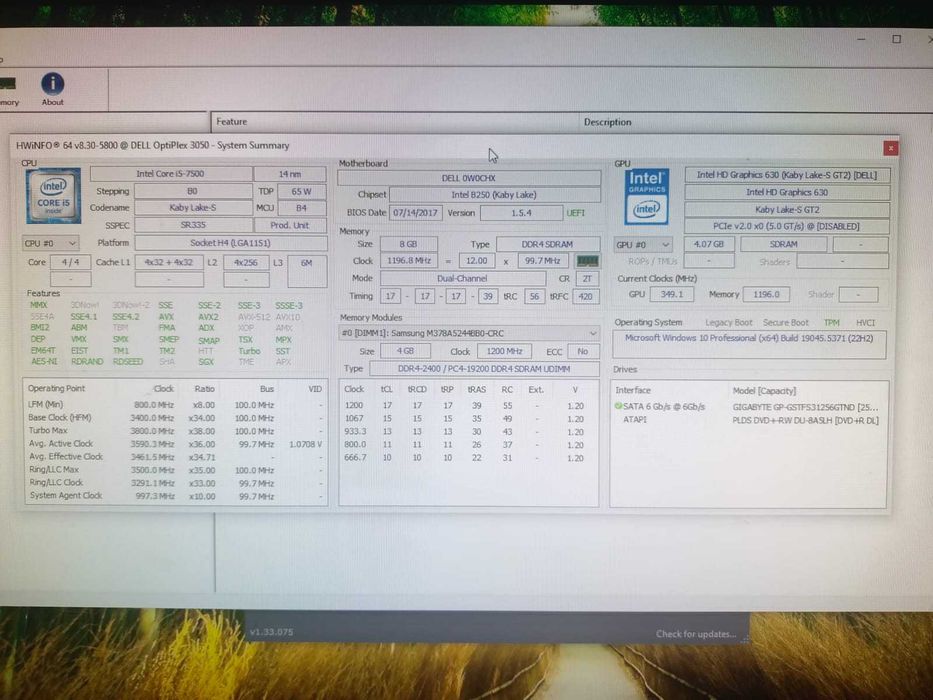Click the PCIe v2.0 x0 DISABLED field
Image resolution: width=933 pixels, height=700 pixels.
pyautogui.click(x=787, y=226)
